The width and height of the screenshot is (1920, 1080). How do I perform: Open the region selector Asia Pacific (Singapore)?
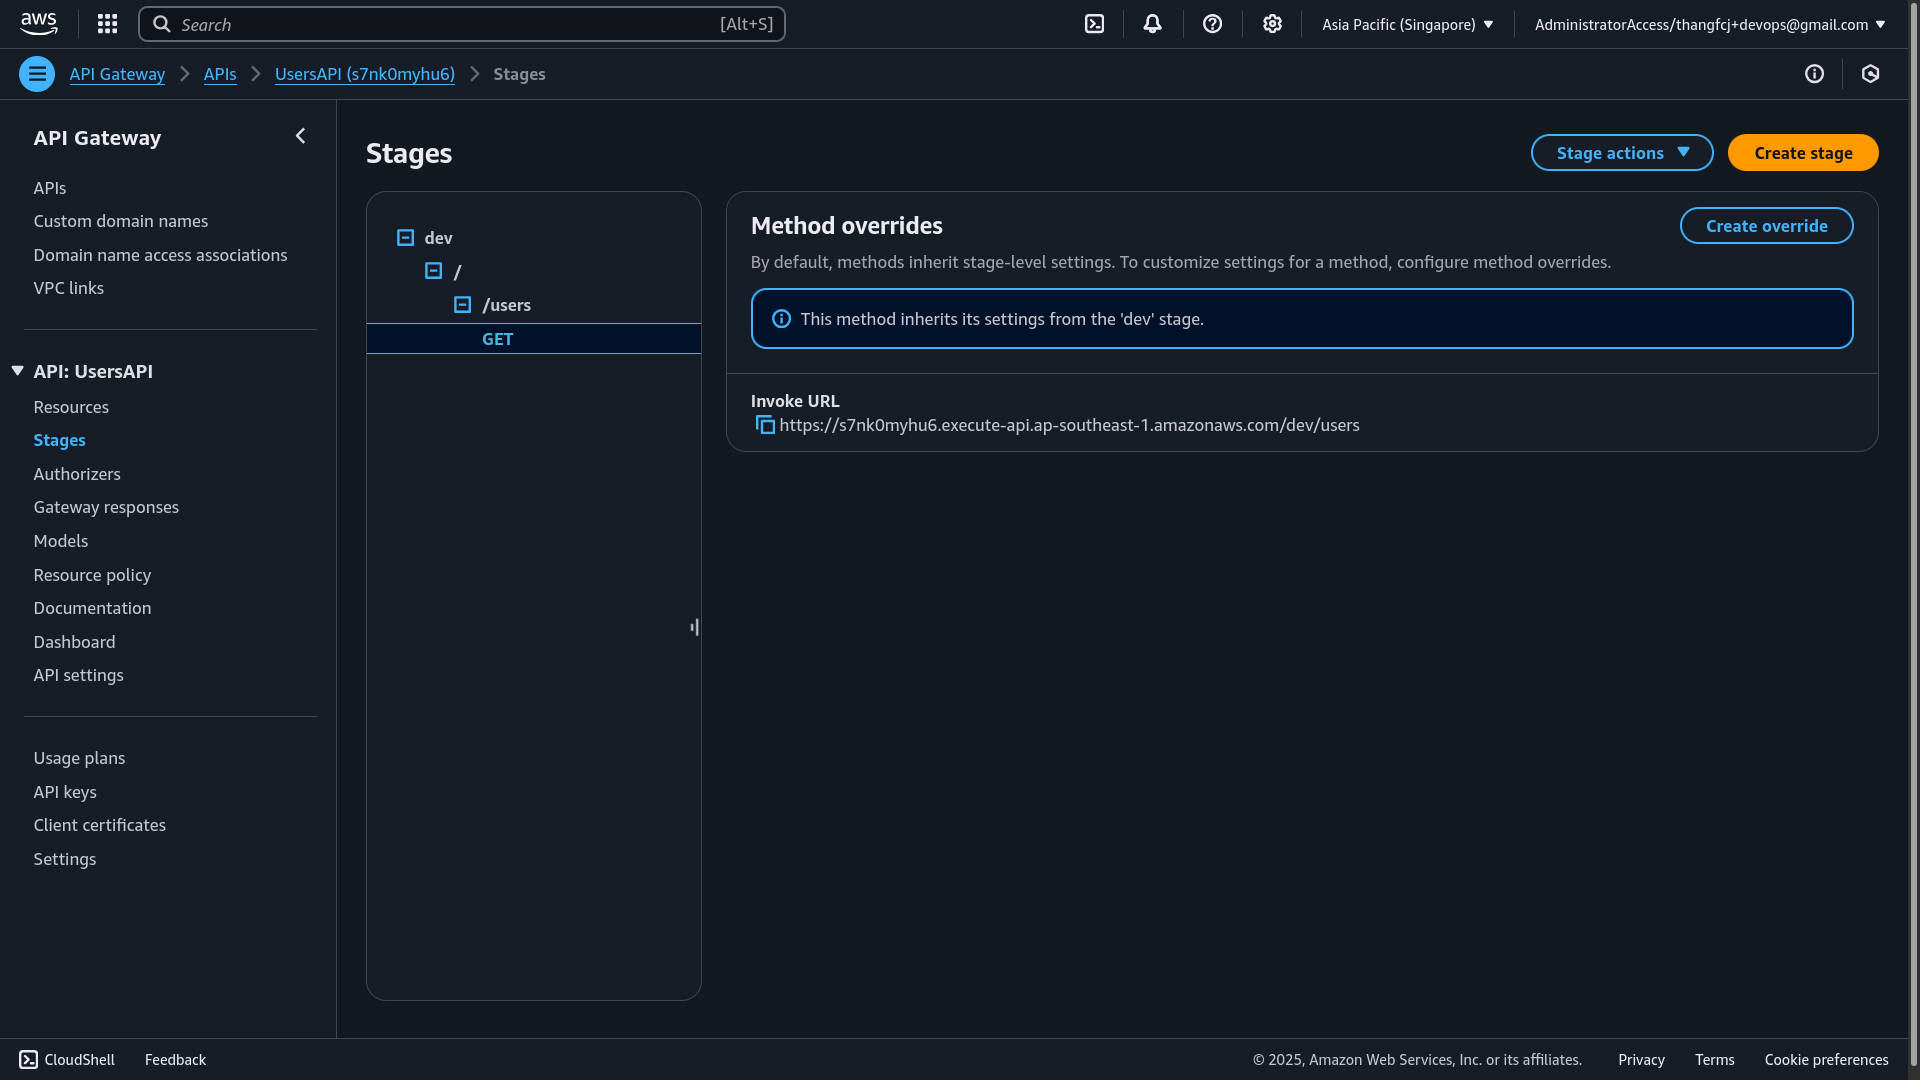pos(1407,24)
